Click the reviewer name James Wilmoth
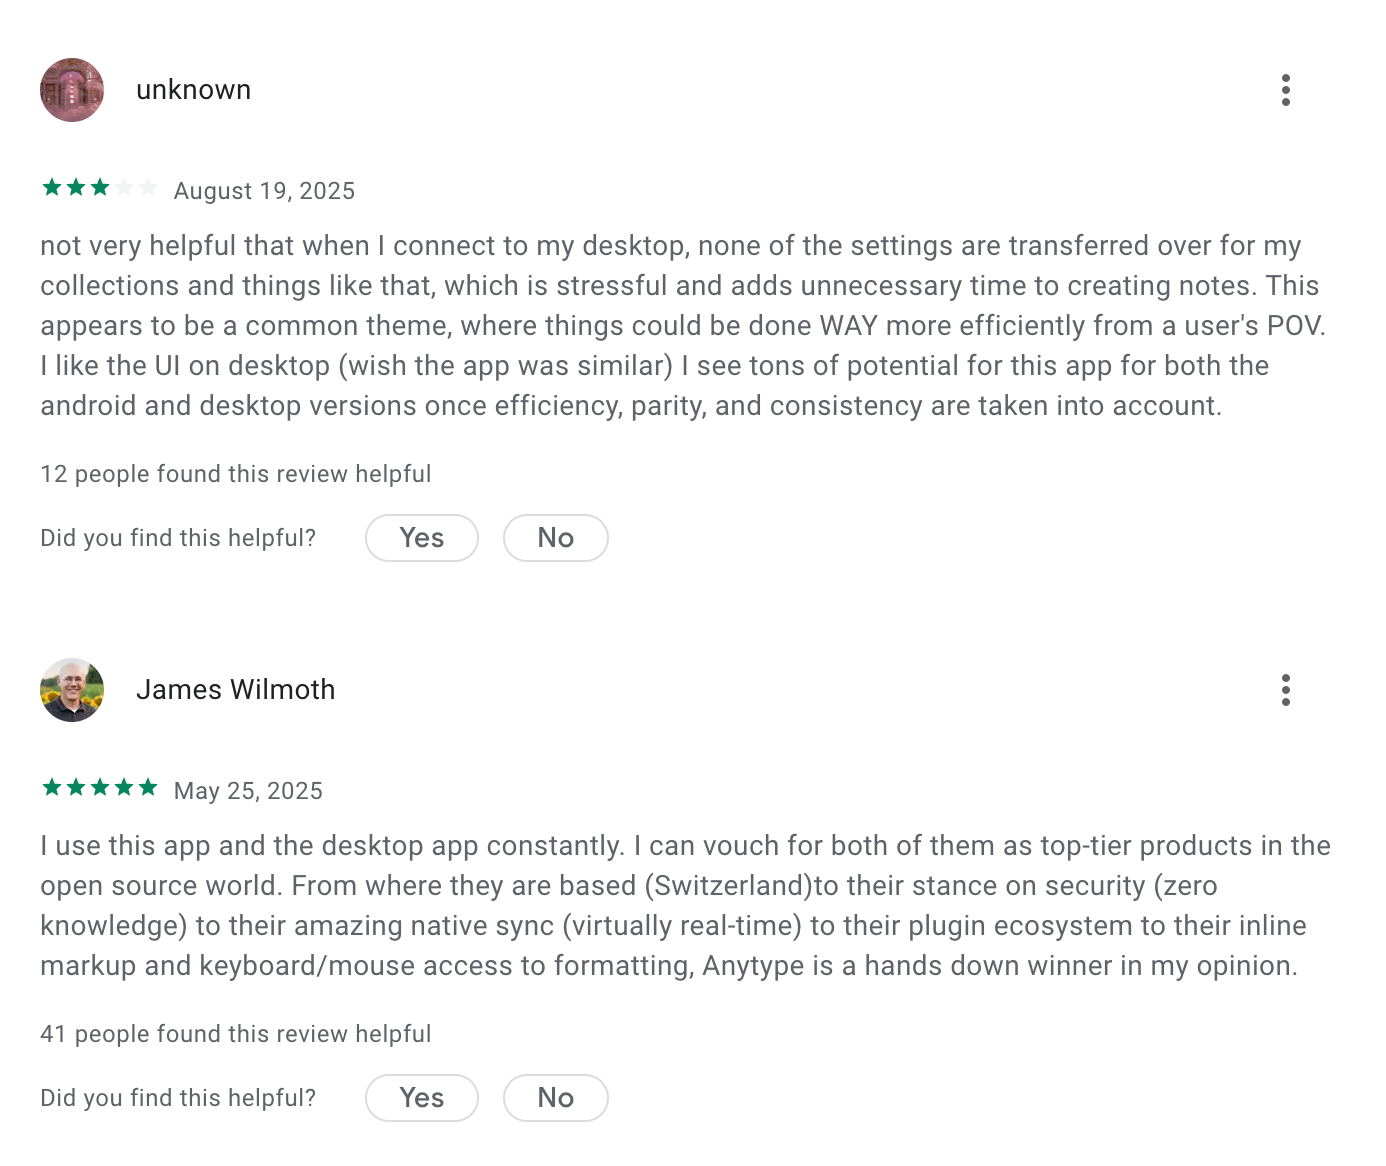1386x1166 pixels. point(236,689)
